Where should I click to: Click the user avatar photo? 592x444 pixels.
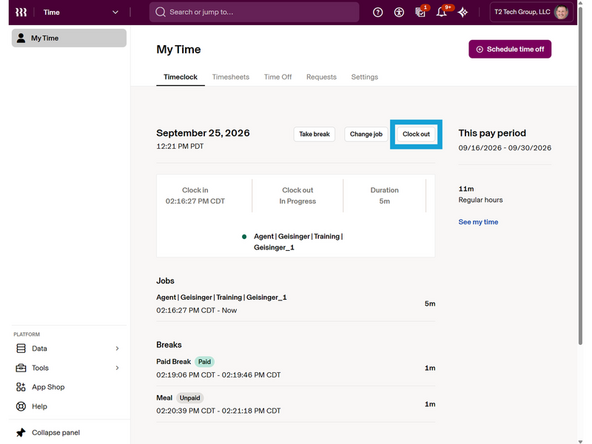(x=561, y=12)
